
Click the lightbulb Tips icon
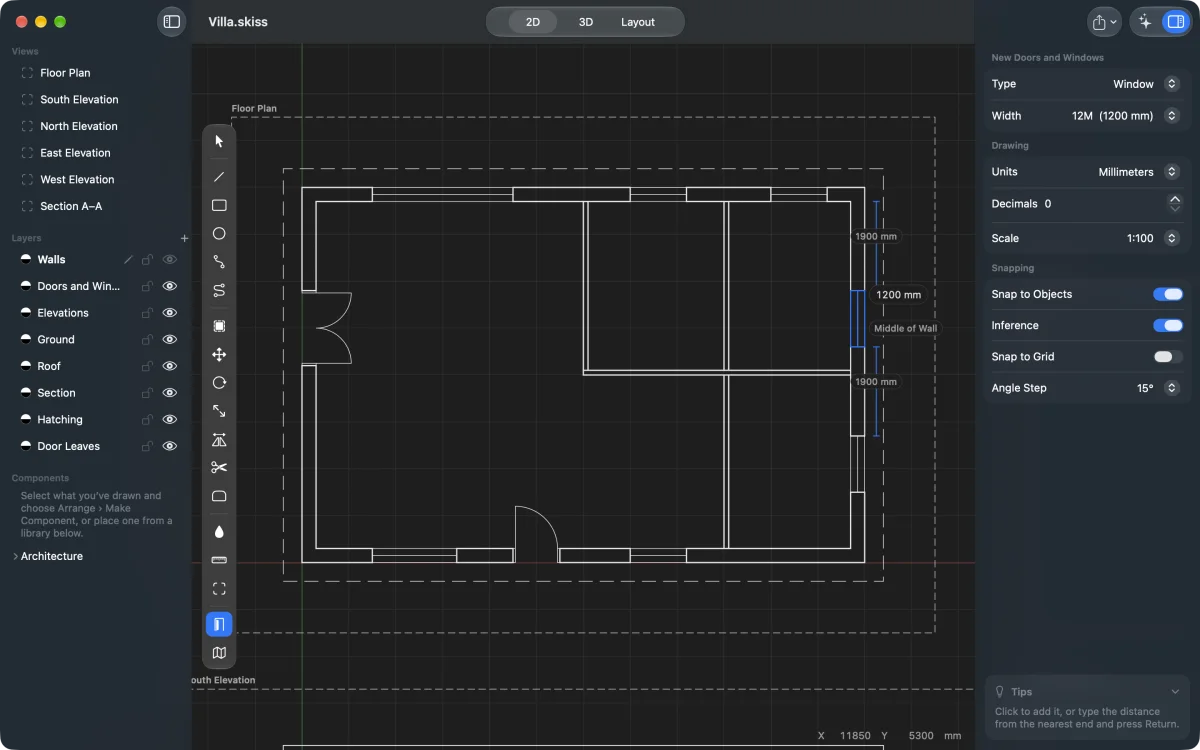(999, 692)
